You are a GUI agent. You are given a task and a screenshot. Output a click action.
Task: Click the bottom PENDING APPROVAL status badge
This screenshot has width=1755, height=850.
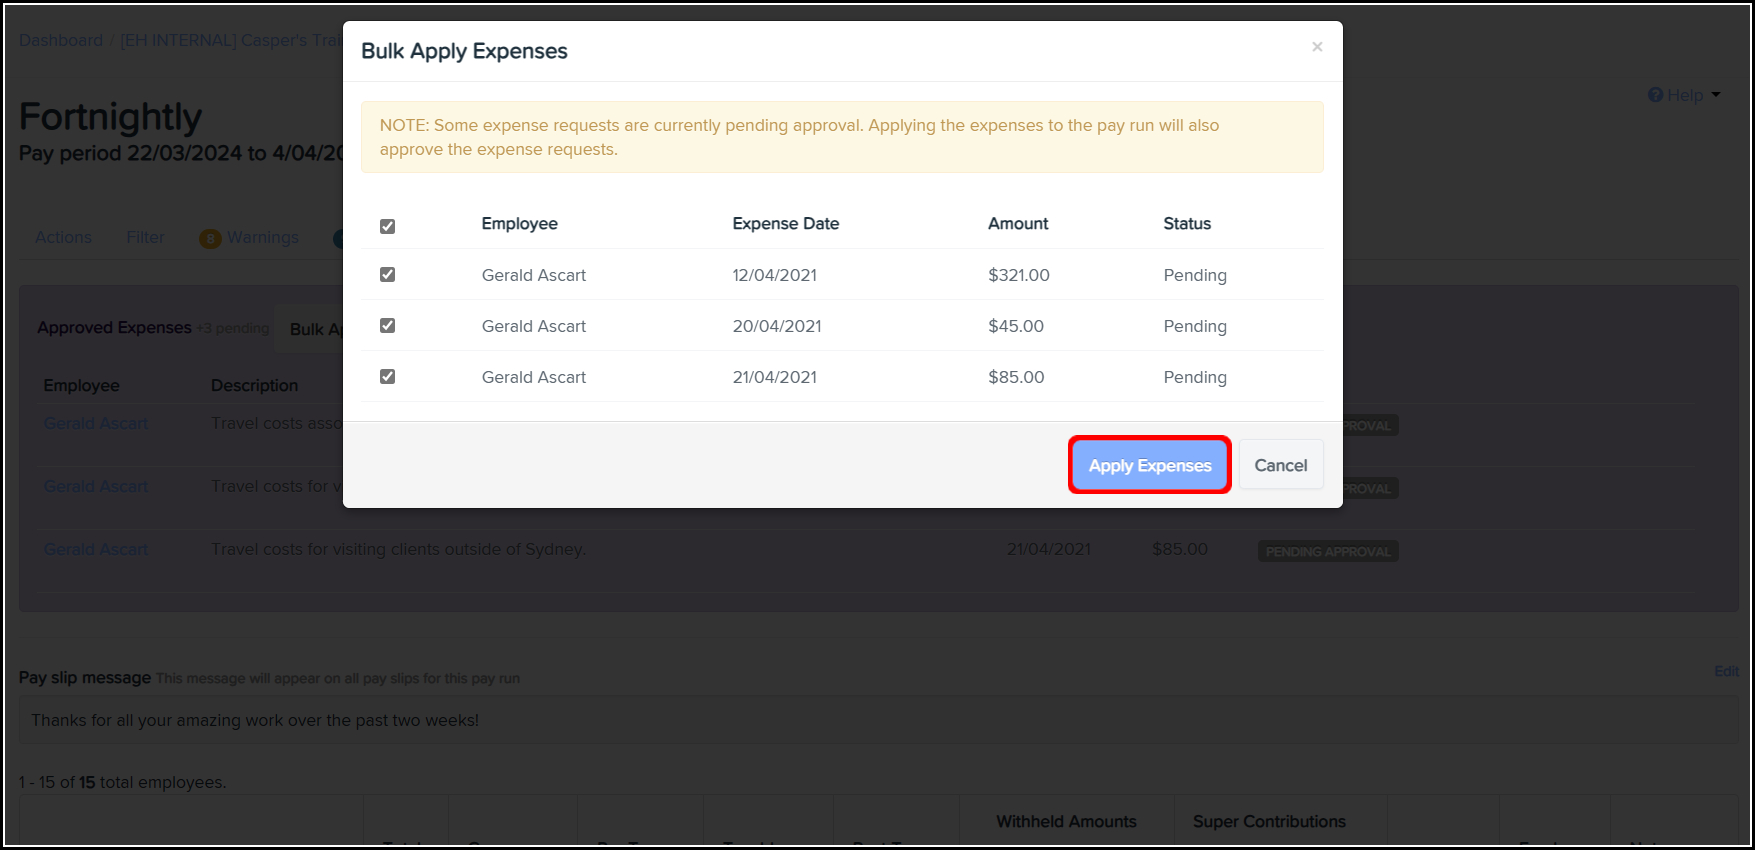point(1327,551)
